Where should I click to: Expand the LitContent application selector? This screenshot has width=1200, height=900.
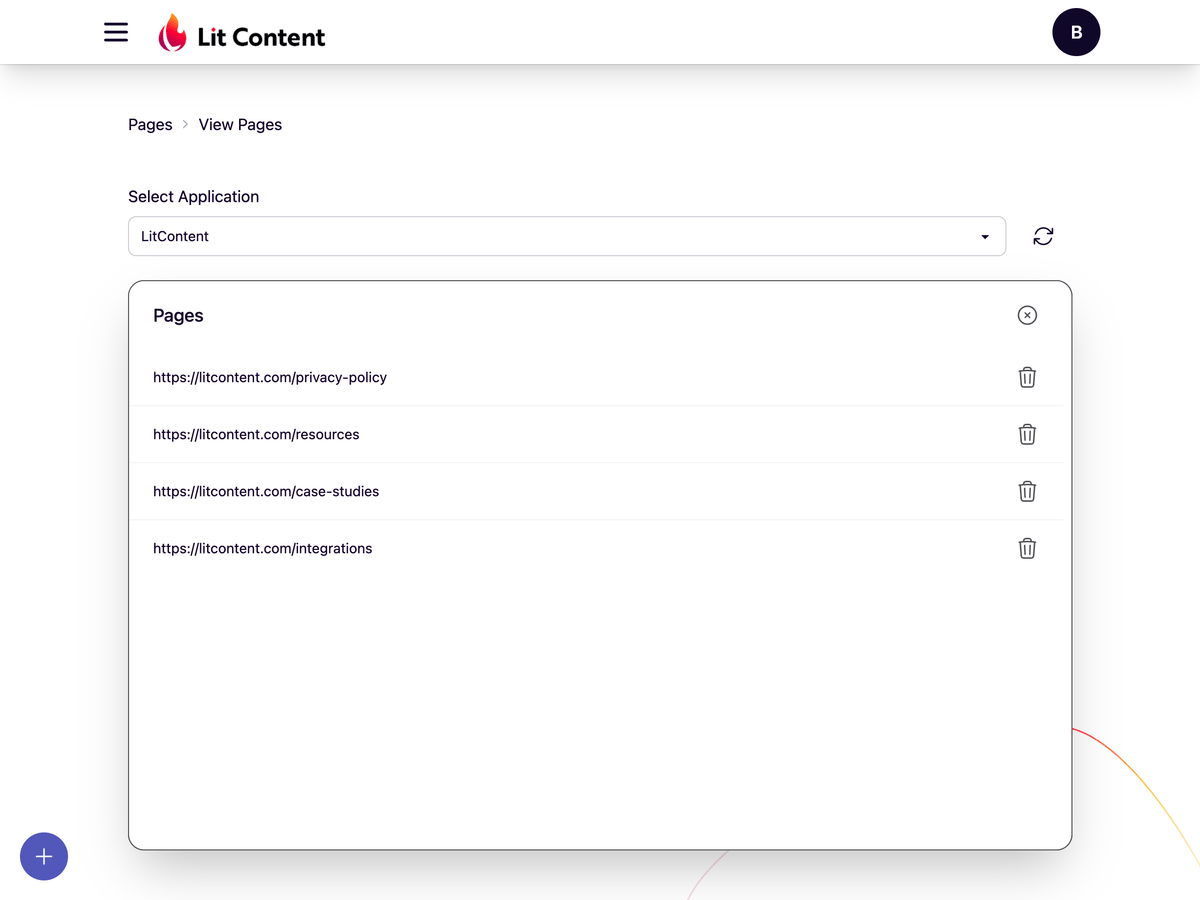[567, 236]
